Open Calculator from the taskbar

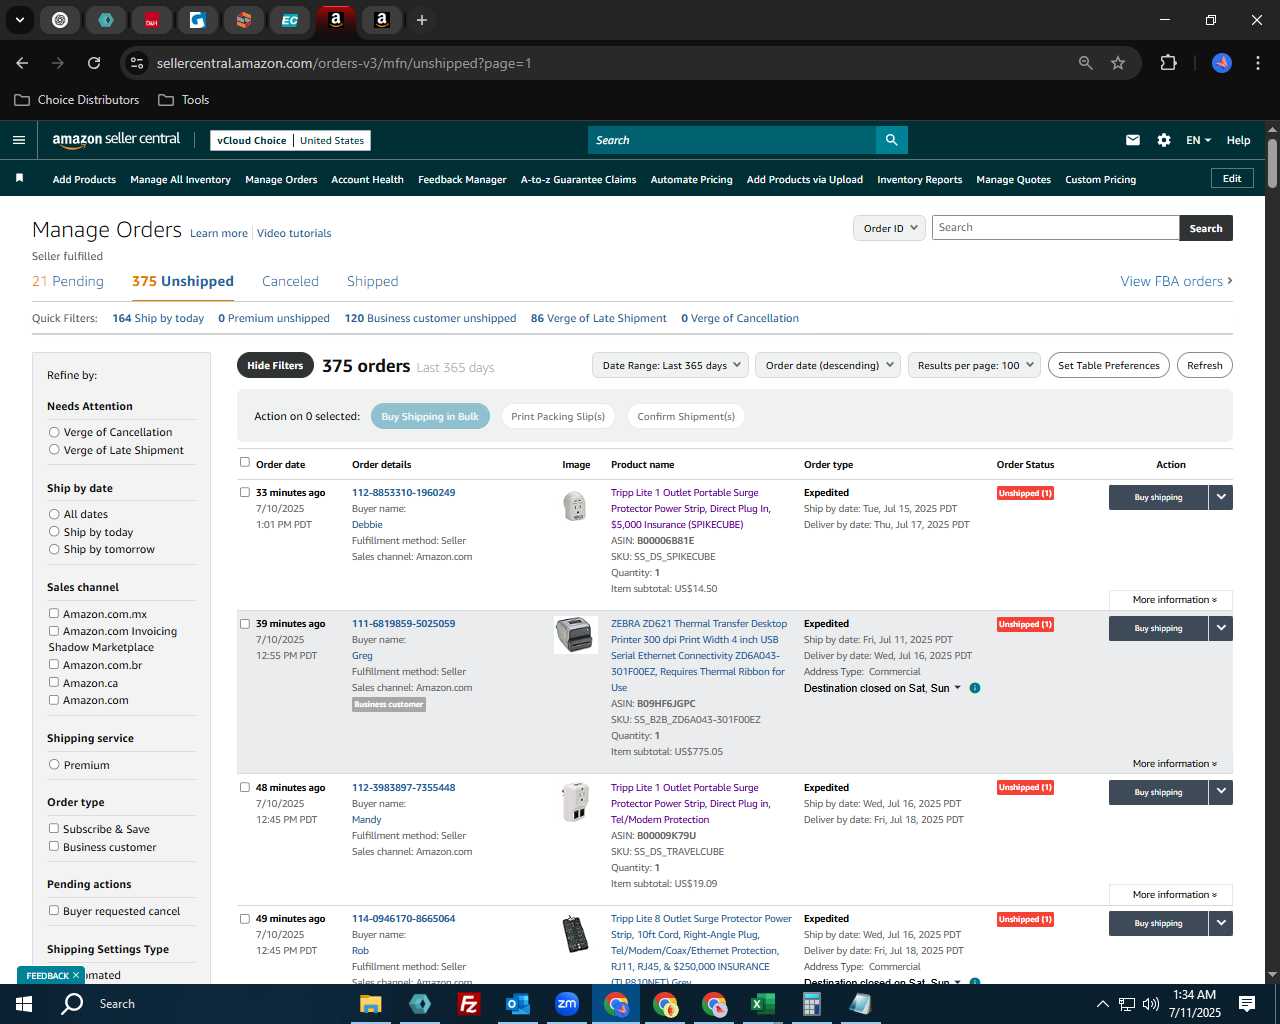[x=812, y=1004]
